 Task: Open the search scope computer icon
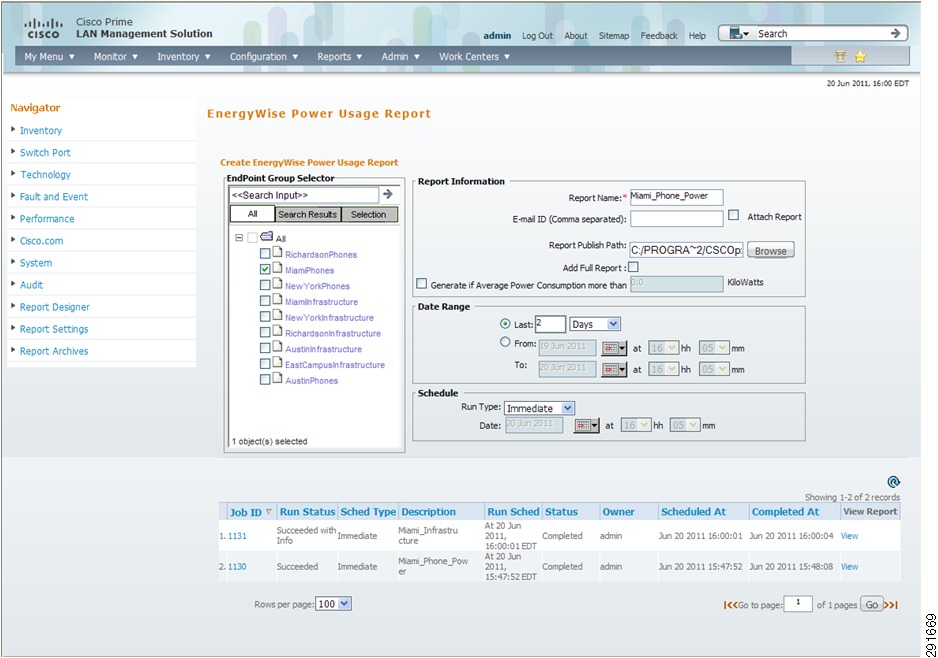click(739, 33)
